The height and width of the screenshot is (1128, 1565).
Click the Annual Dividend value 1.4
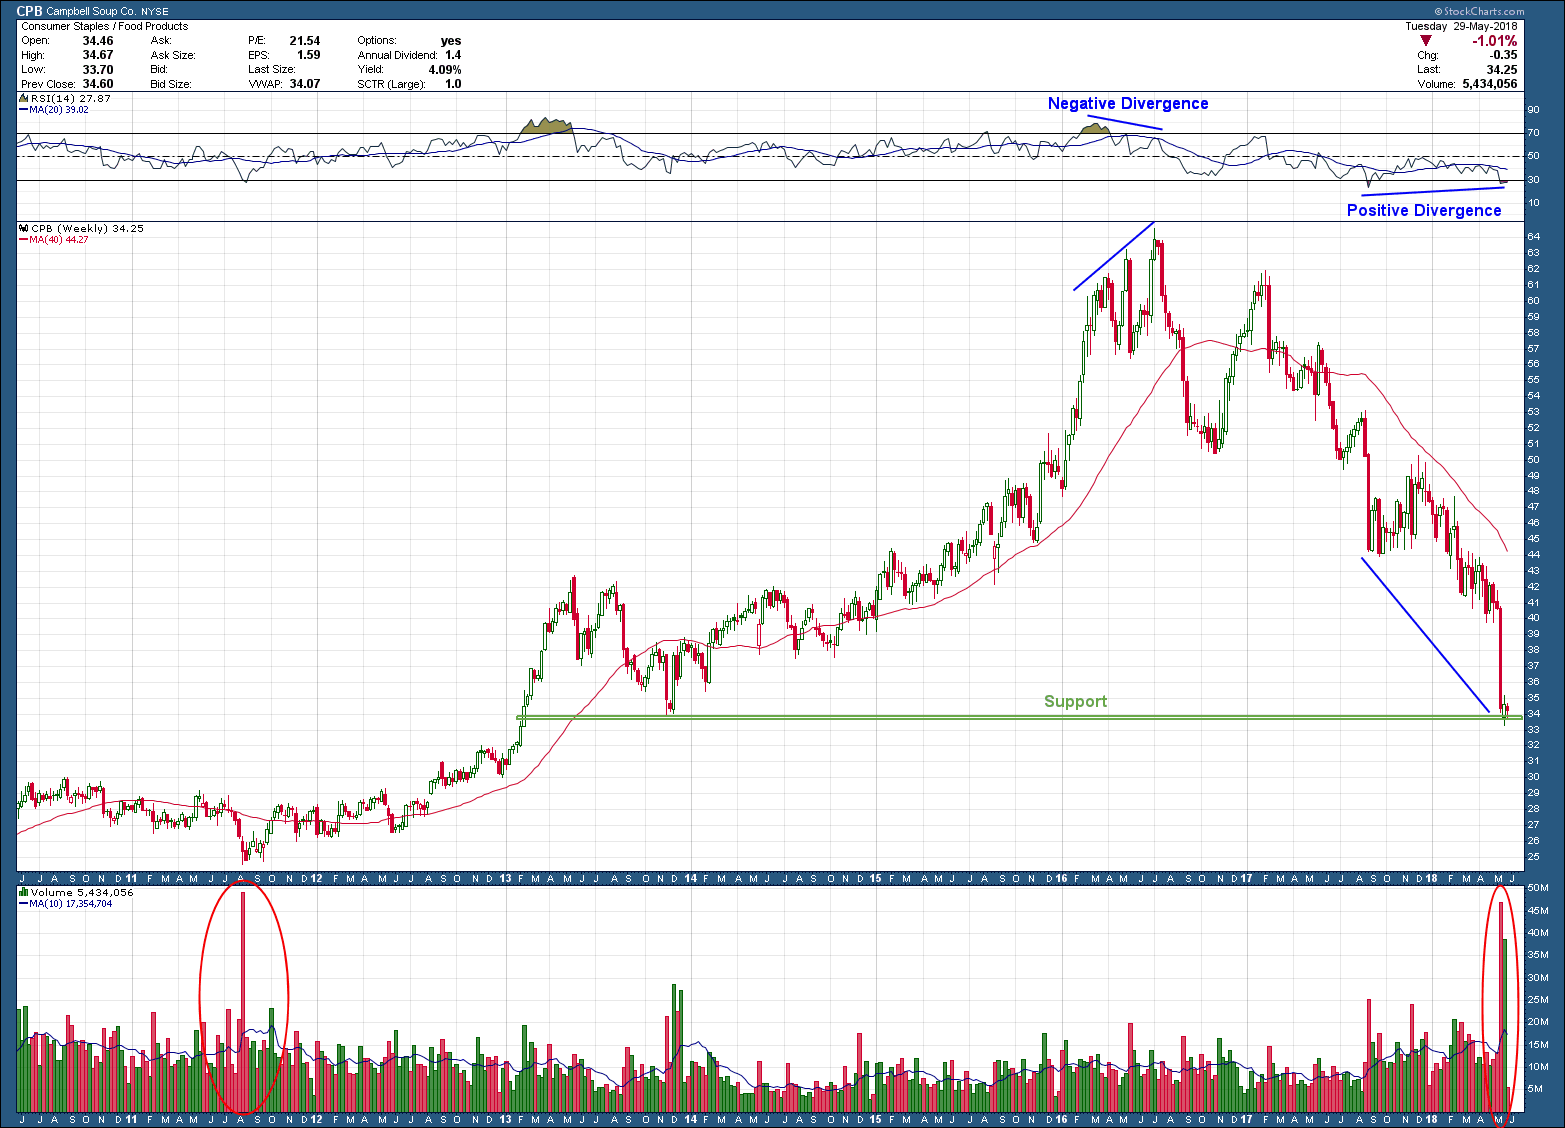[453, 55]
